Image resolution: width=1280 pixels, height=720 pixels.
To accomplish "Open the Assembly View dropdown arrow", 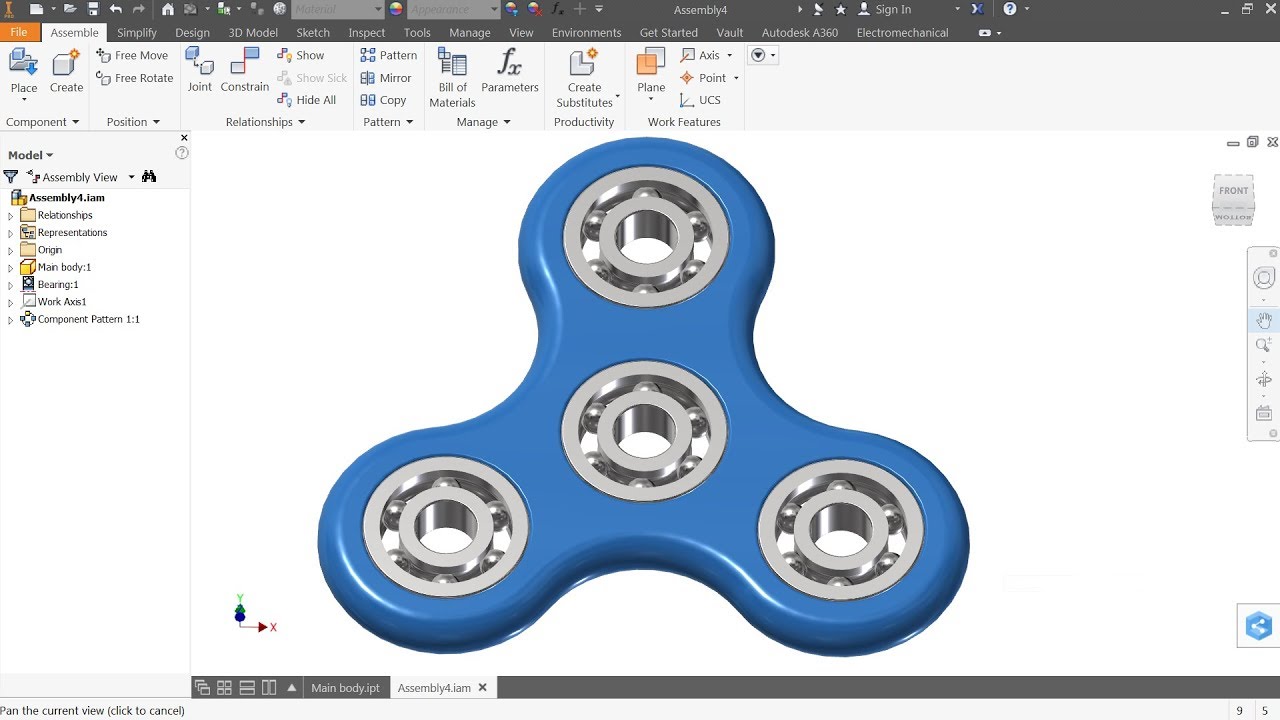I will 131,177.
